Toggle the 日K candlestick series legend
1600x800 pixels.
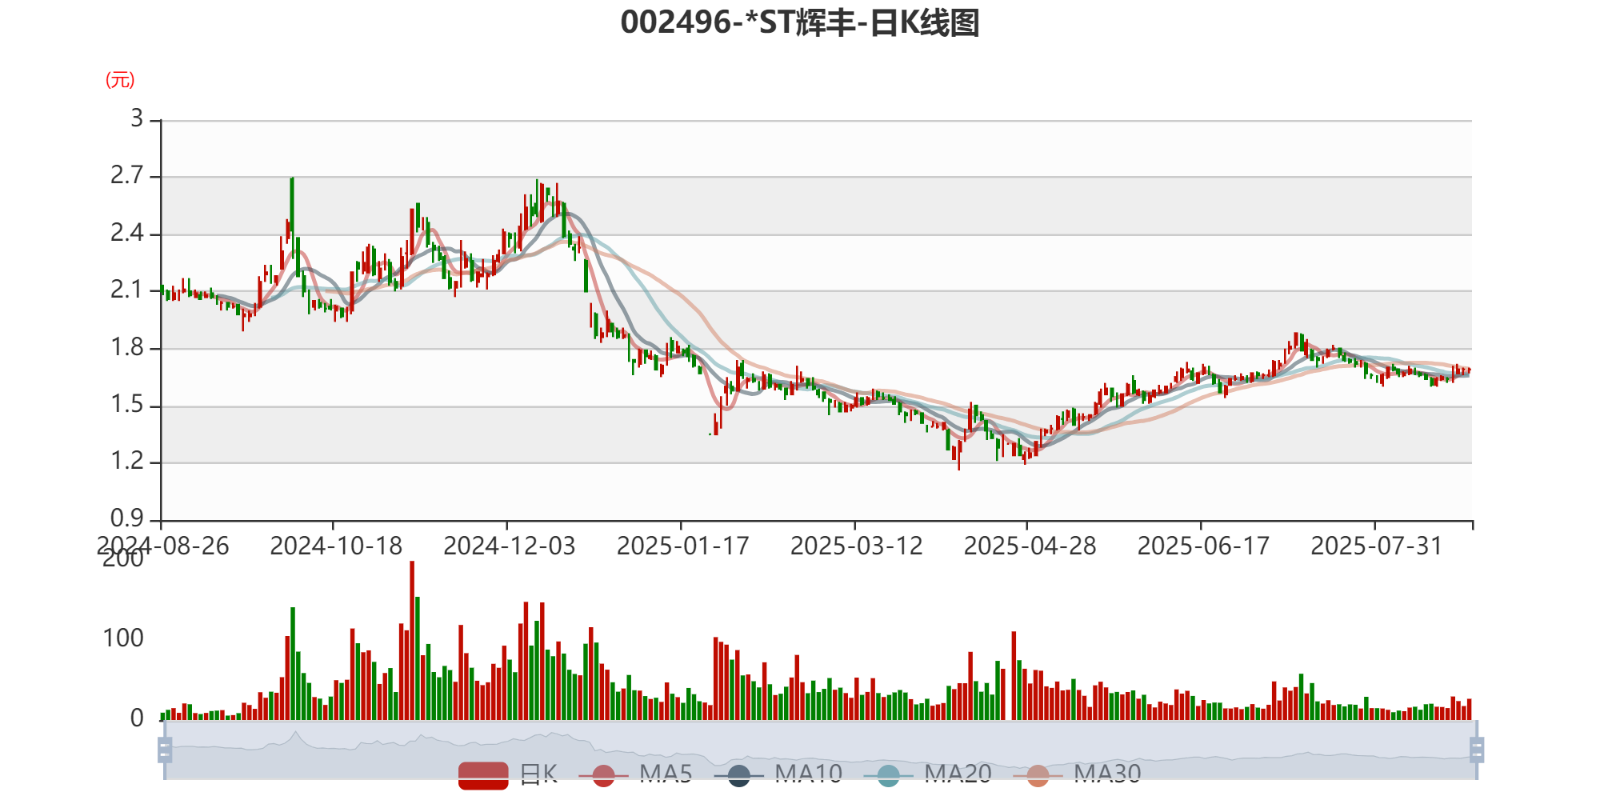point(507,774)
